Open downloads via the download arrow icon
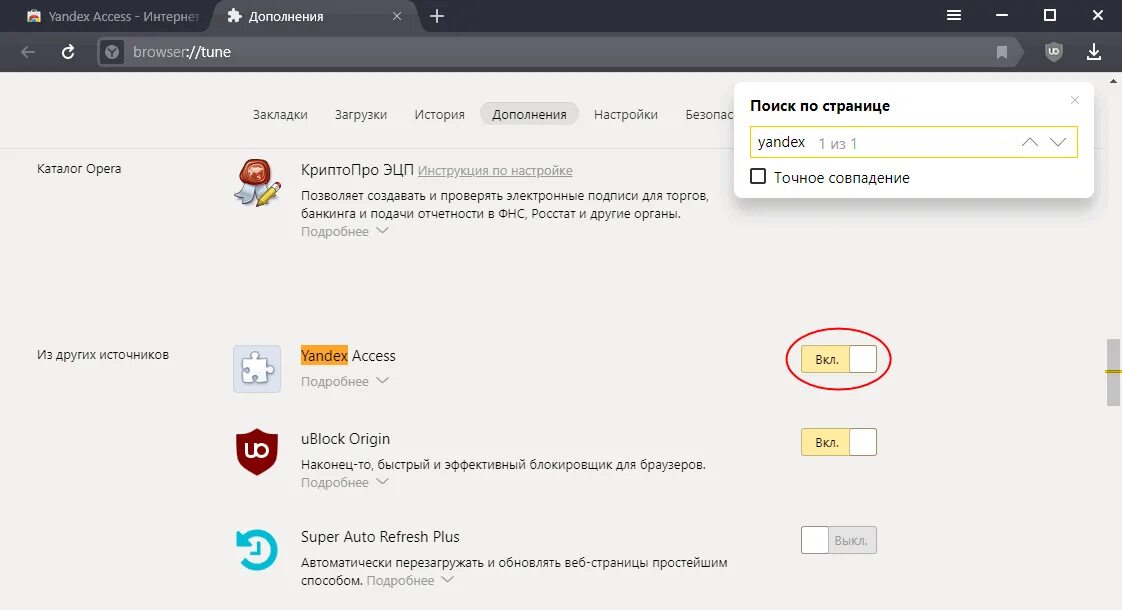Image resolution: width=1122 pixels, height=610 pixels. [x=1093, y=52]
